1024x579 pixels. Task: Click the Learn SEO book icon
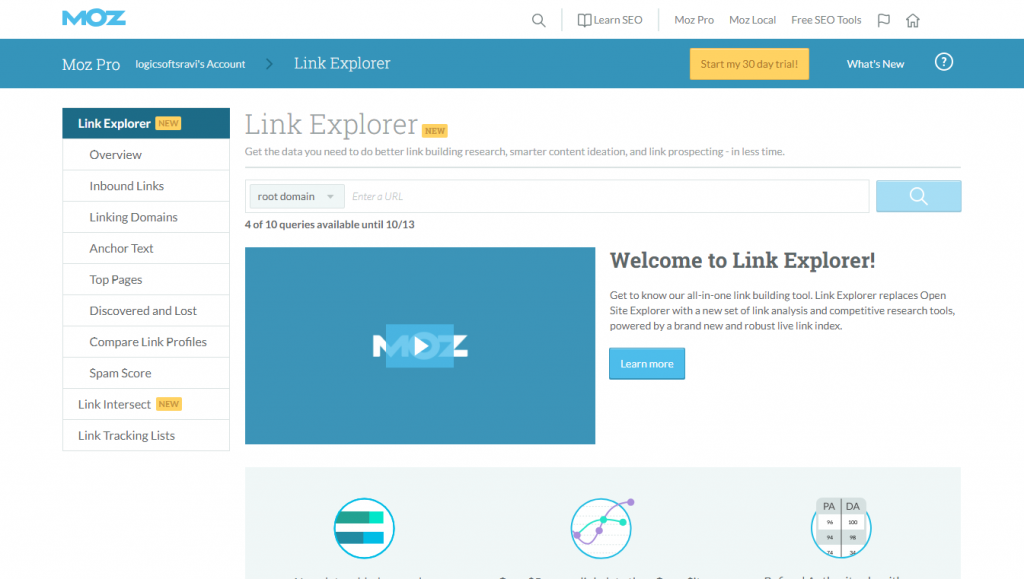pyautogui.click(x=584, y=20)
